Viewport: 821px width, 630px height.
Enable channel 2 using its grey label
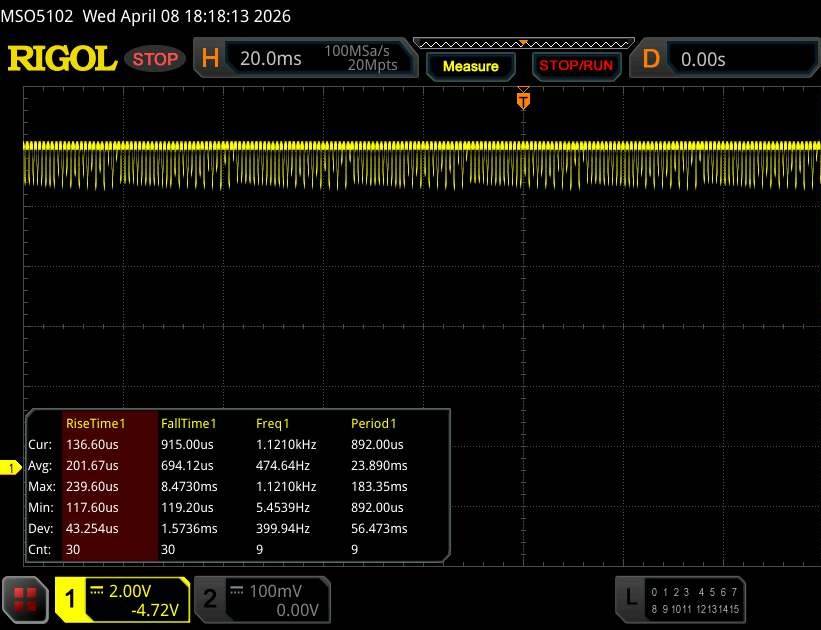[209, 597]
